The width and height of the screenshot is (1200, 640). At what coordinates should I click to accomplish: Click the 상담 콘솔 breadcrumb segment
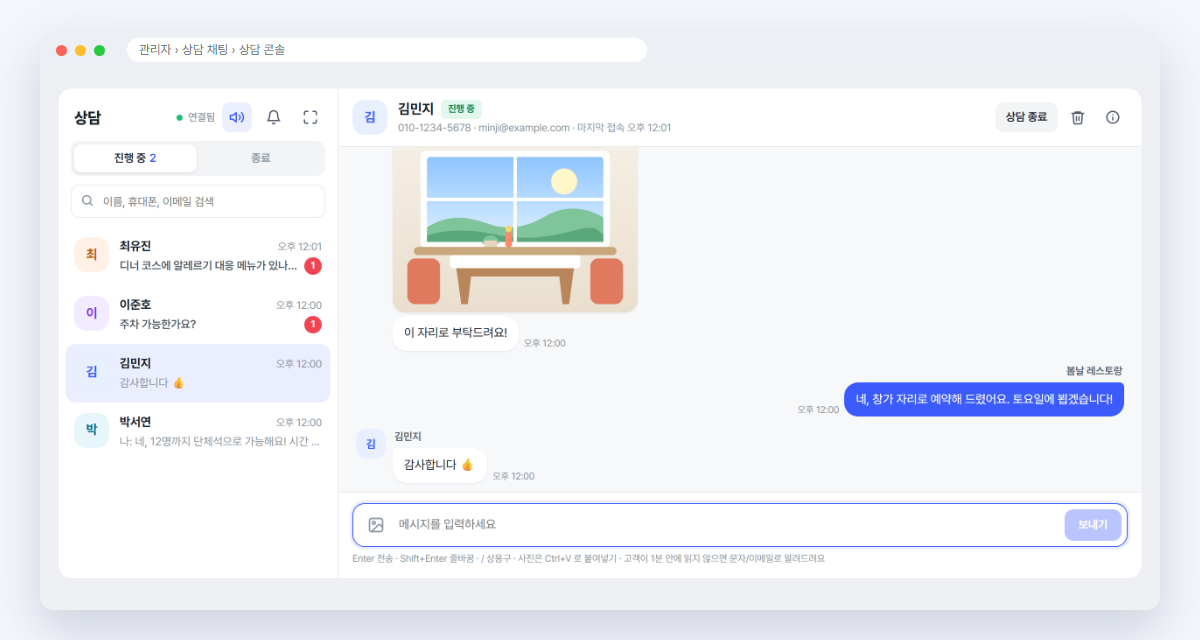click(261, 50)
